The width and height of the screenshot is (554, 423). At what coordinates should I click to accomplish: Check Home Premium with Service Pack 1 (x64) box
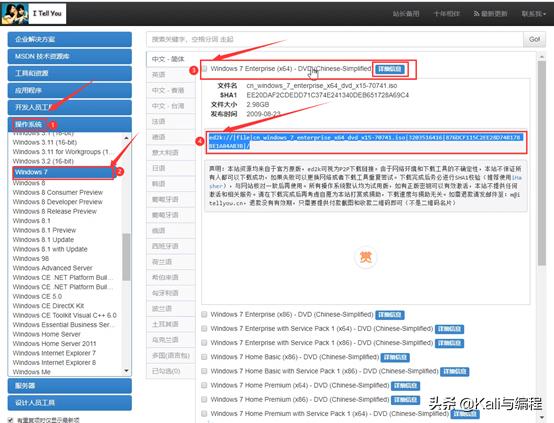tap(204, 413)
